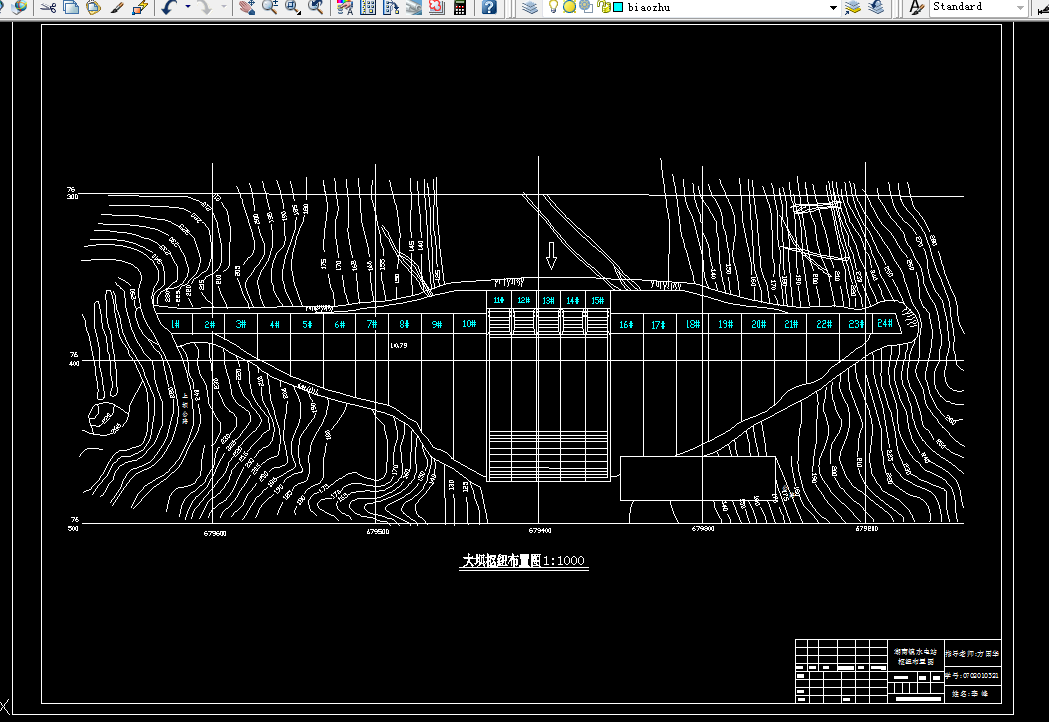
Task: Open the Sheet Set Manager icon
Action: click(414, 7)
